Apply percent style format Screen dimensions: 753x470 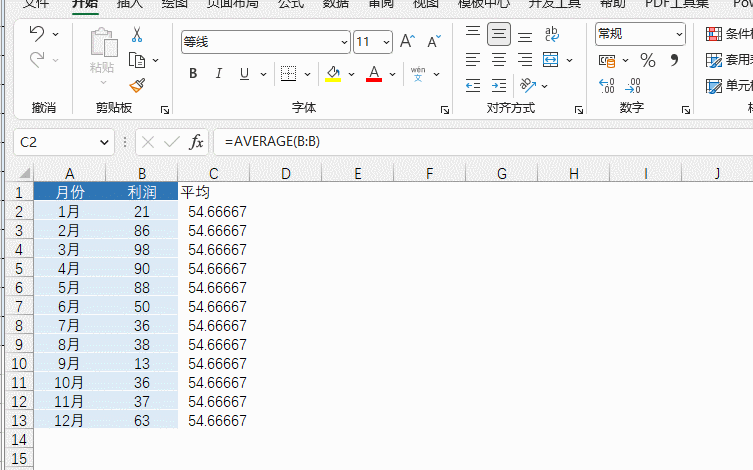(x=648, y=60)
